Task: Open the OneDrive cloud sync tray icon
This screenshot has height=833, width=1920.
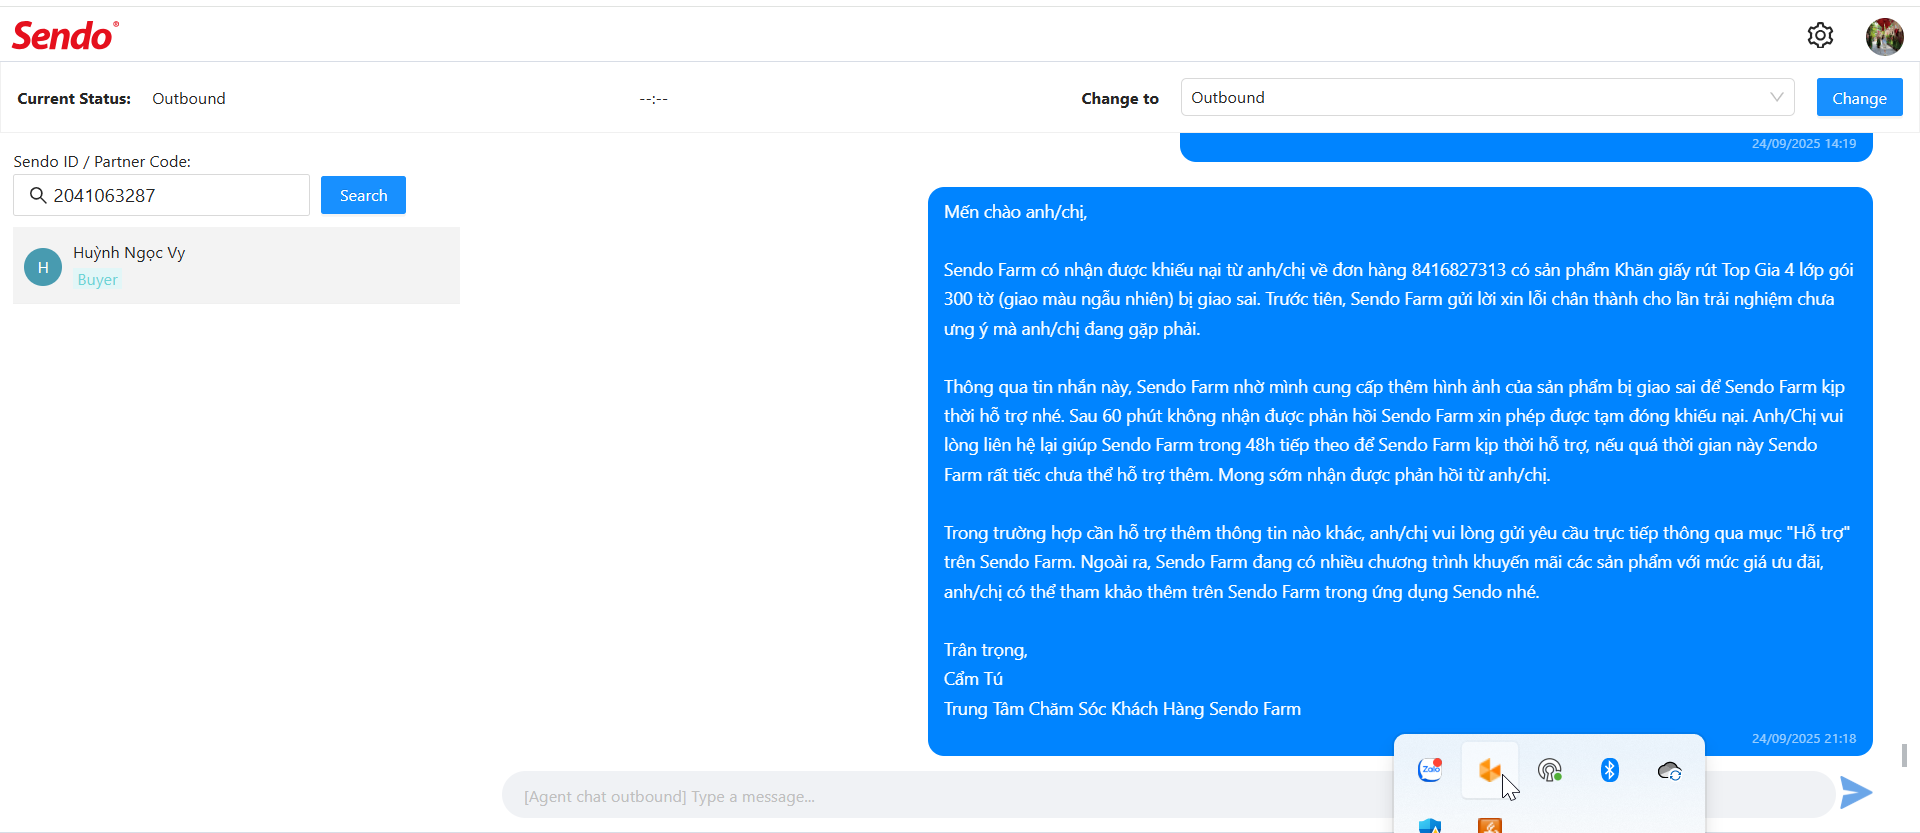Action: point(1670,770)
